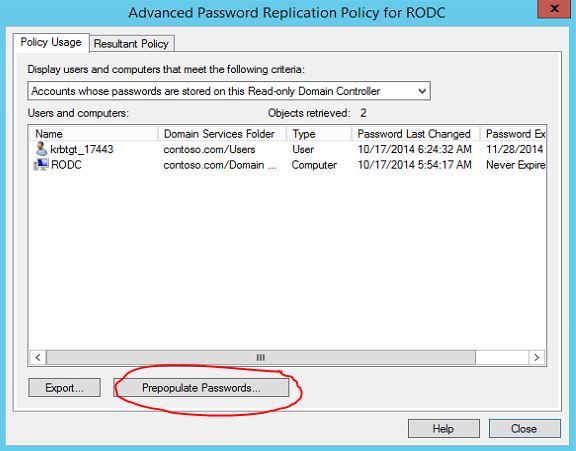Select the Policy Usage tab
576x451 pixels.
coord(51,42)
